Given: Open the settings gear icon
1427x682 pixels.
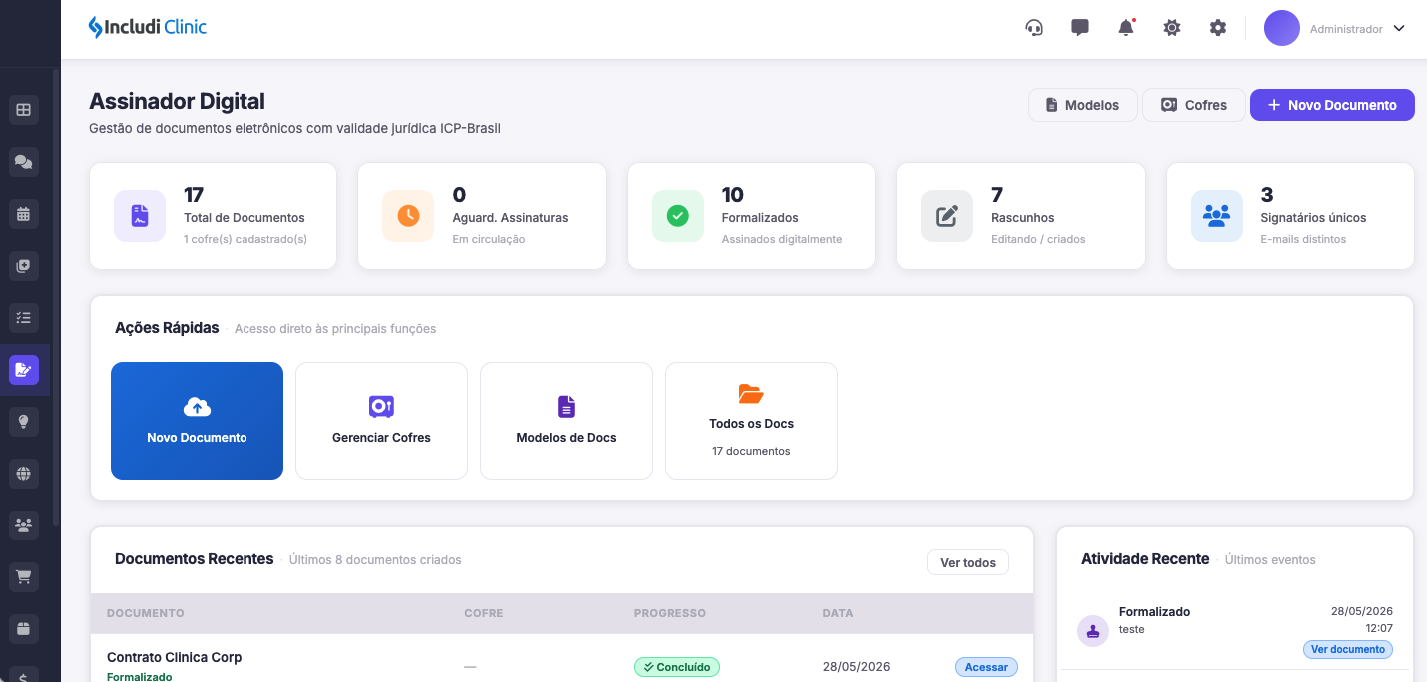Looking at the screenshot, I should pyautogui.click(x=1218, y=28).
